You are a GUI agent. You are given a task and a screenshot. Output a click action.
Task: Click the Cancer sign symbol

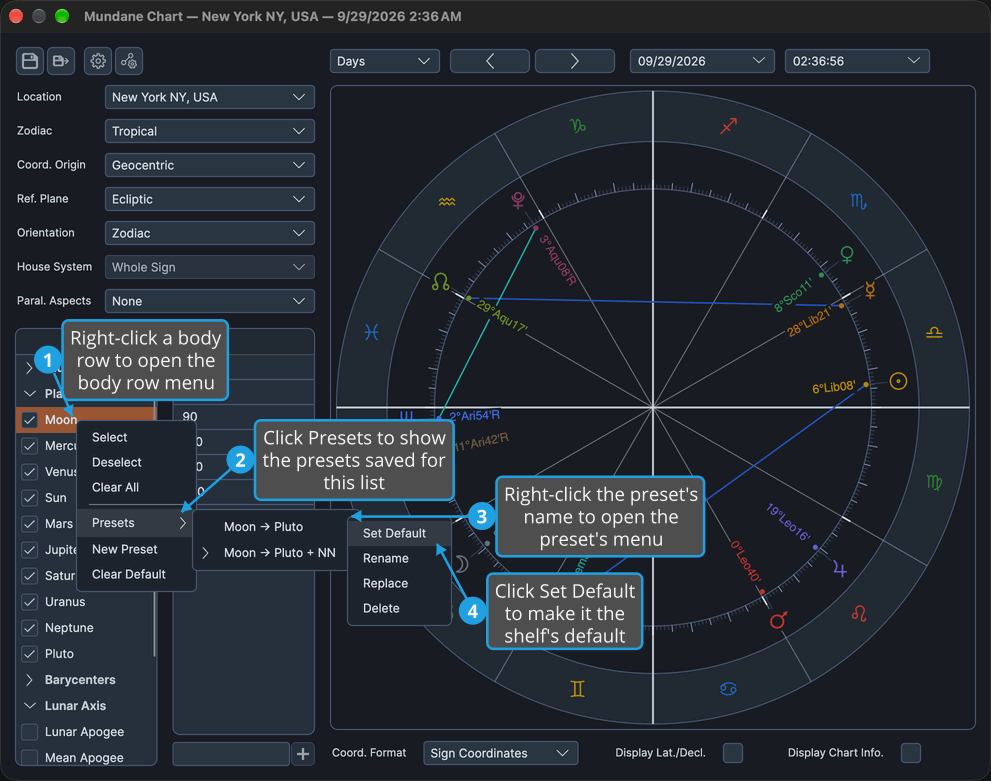pos(728,689)
